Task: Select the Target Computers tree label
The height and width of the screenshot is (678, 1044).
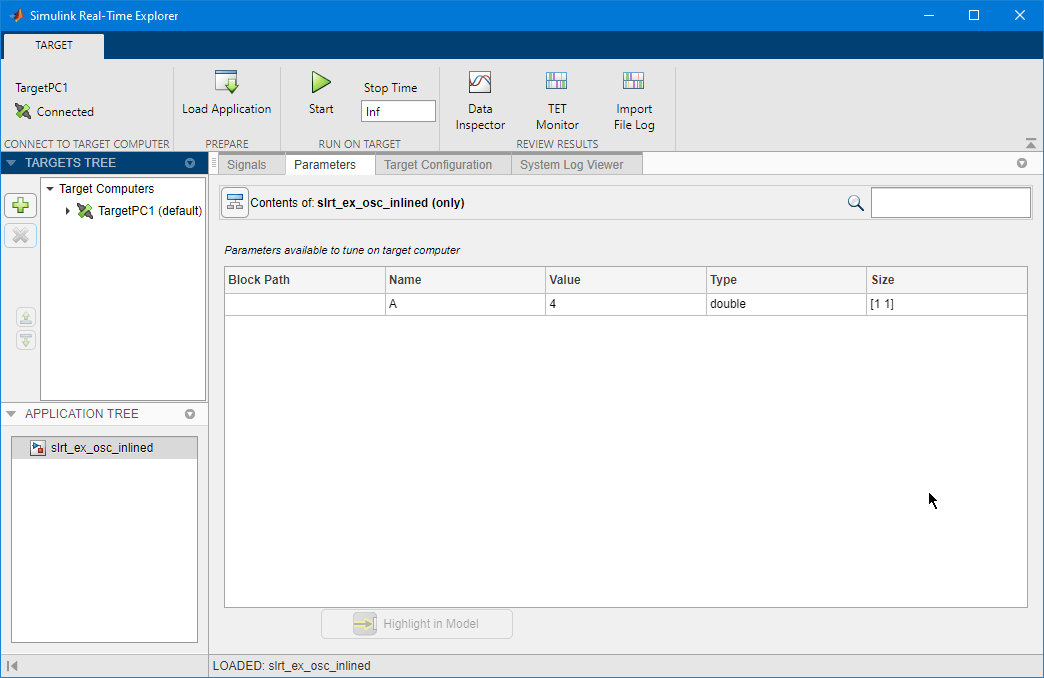Action: 107,188
